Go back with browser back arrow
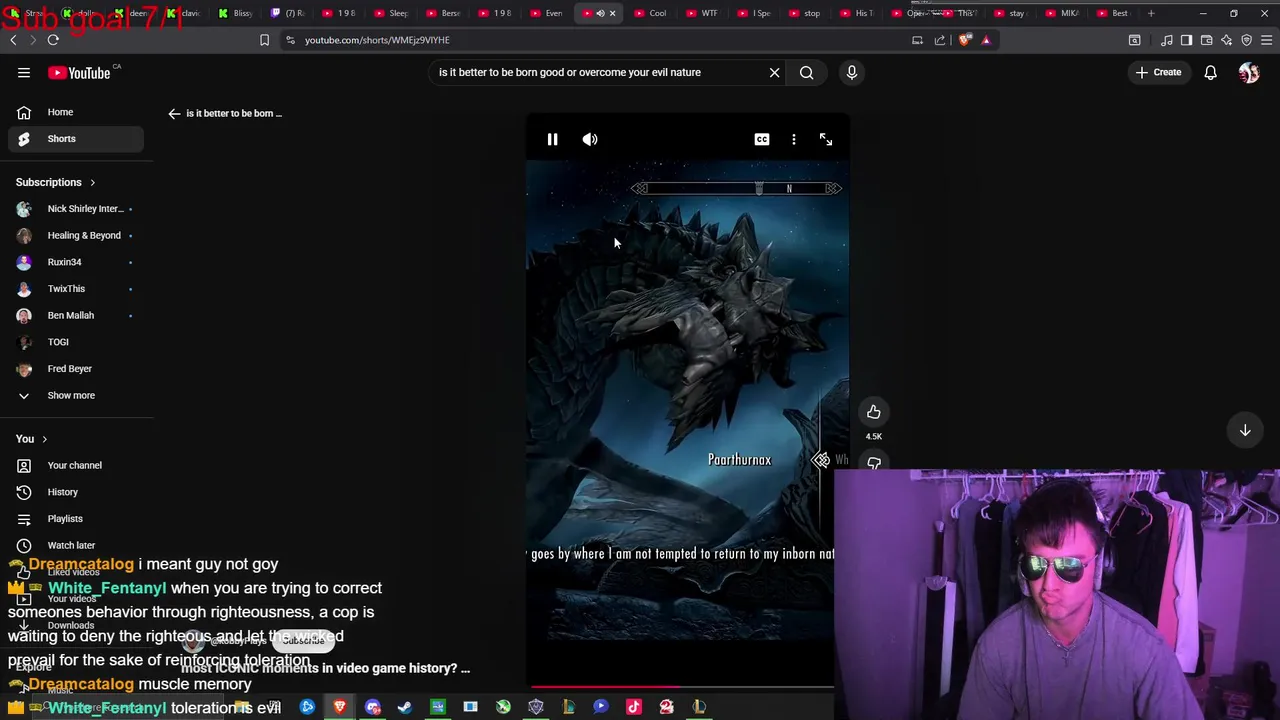Image resolution: width=1280 pixels, height=720 pixels. click(13, 40)
